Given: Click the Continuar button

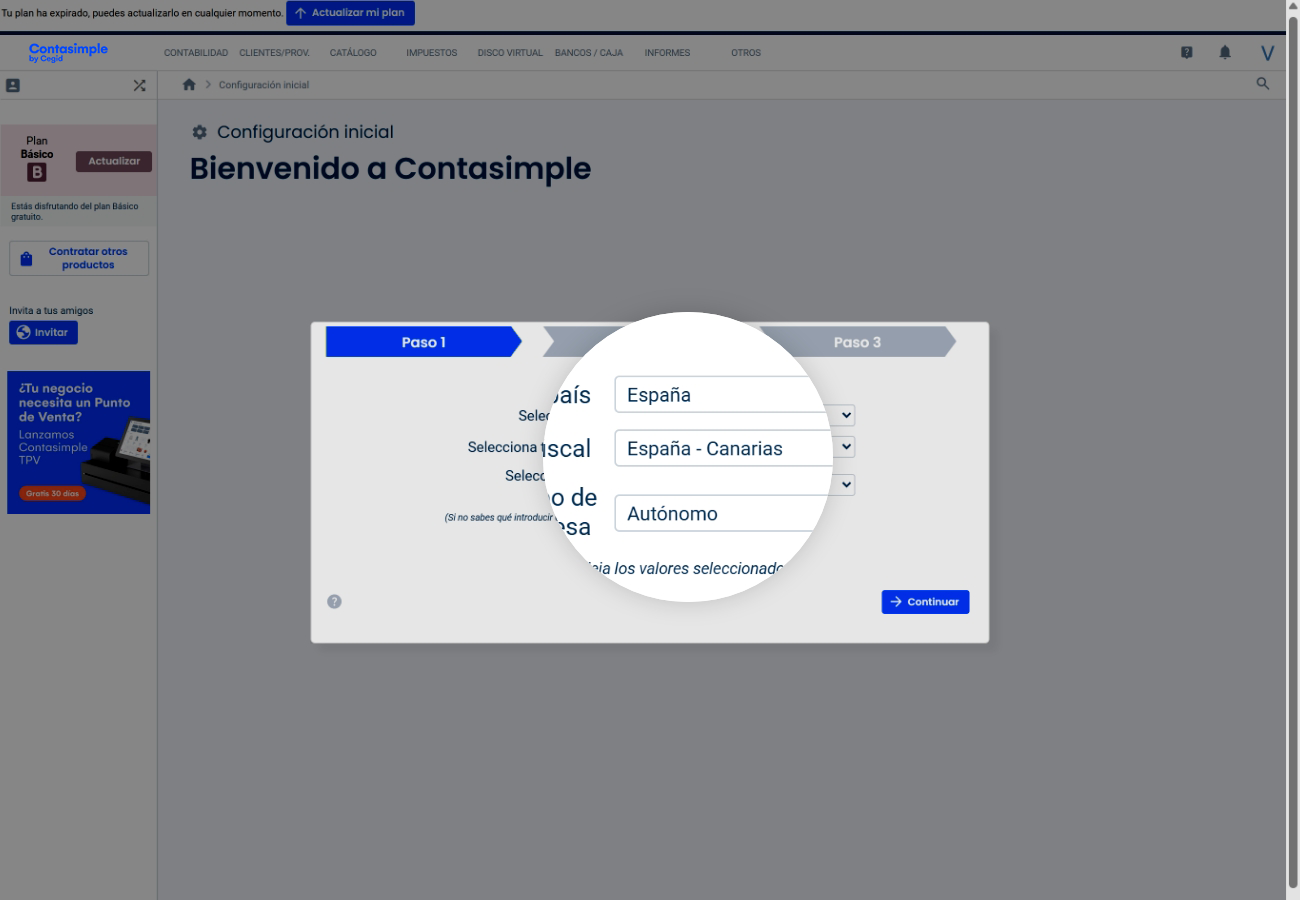Looking at the screenshot, I should [x=925, y=602].
